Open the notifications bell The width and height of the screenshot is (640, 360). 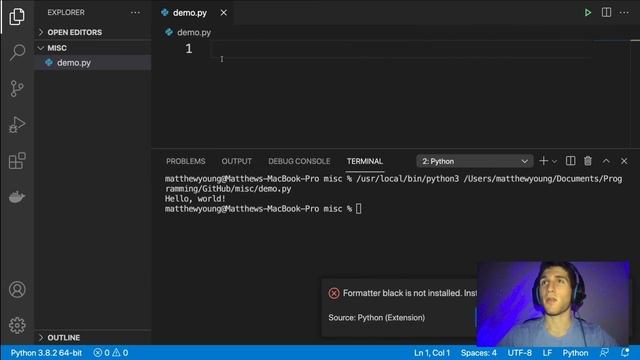pyautogui.click(x=625, y=353)
